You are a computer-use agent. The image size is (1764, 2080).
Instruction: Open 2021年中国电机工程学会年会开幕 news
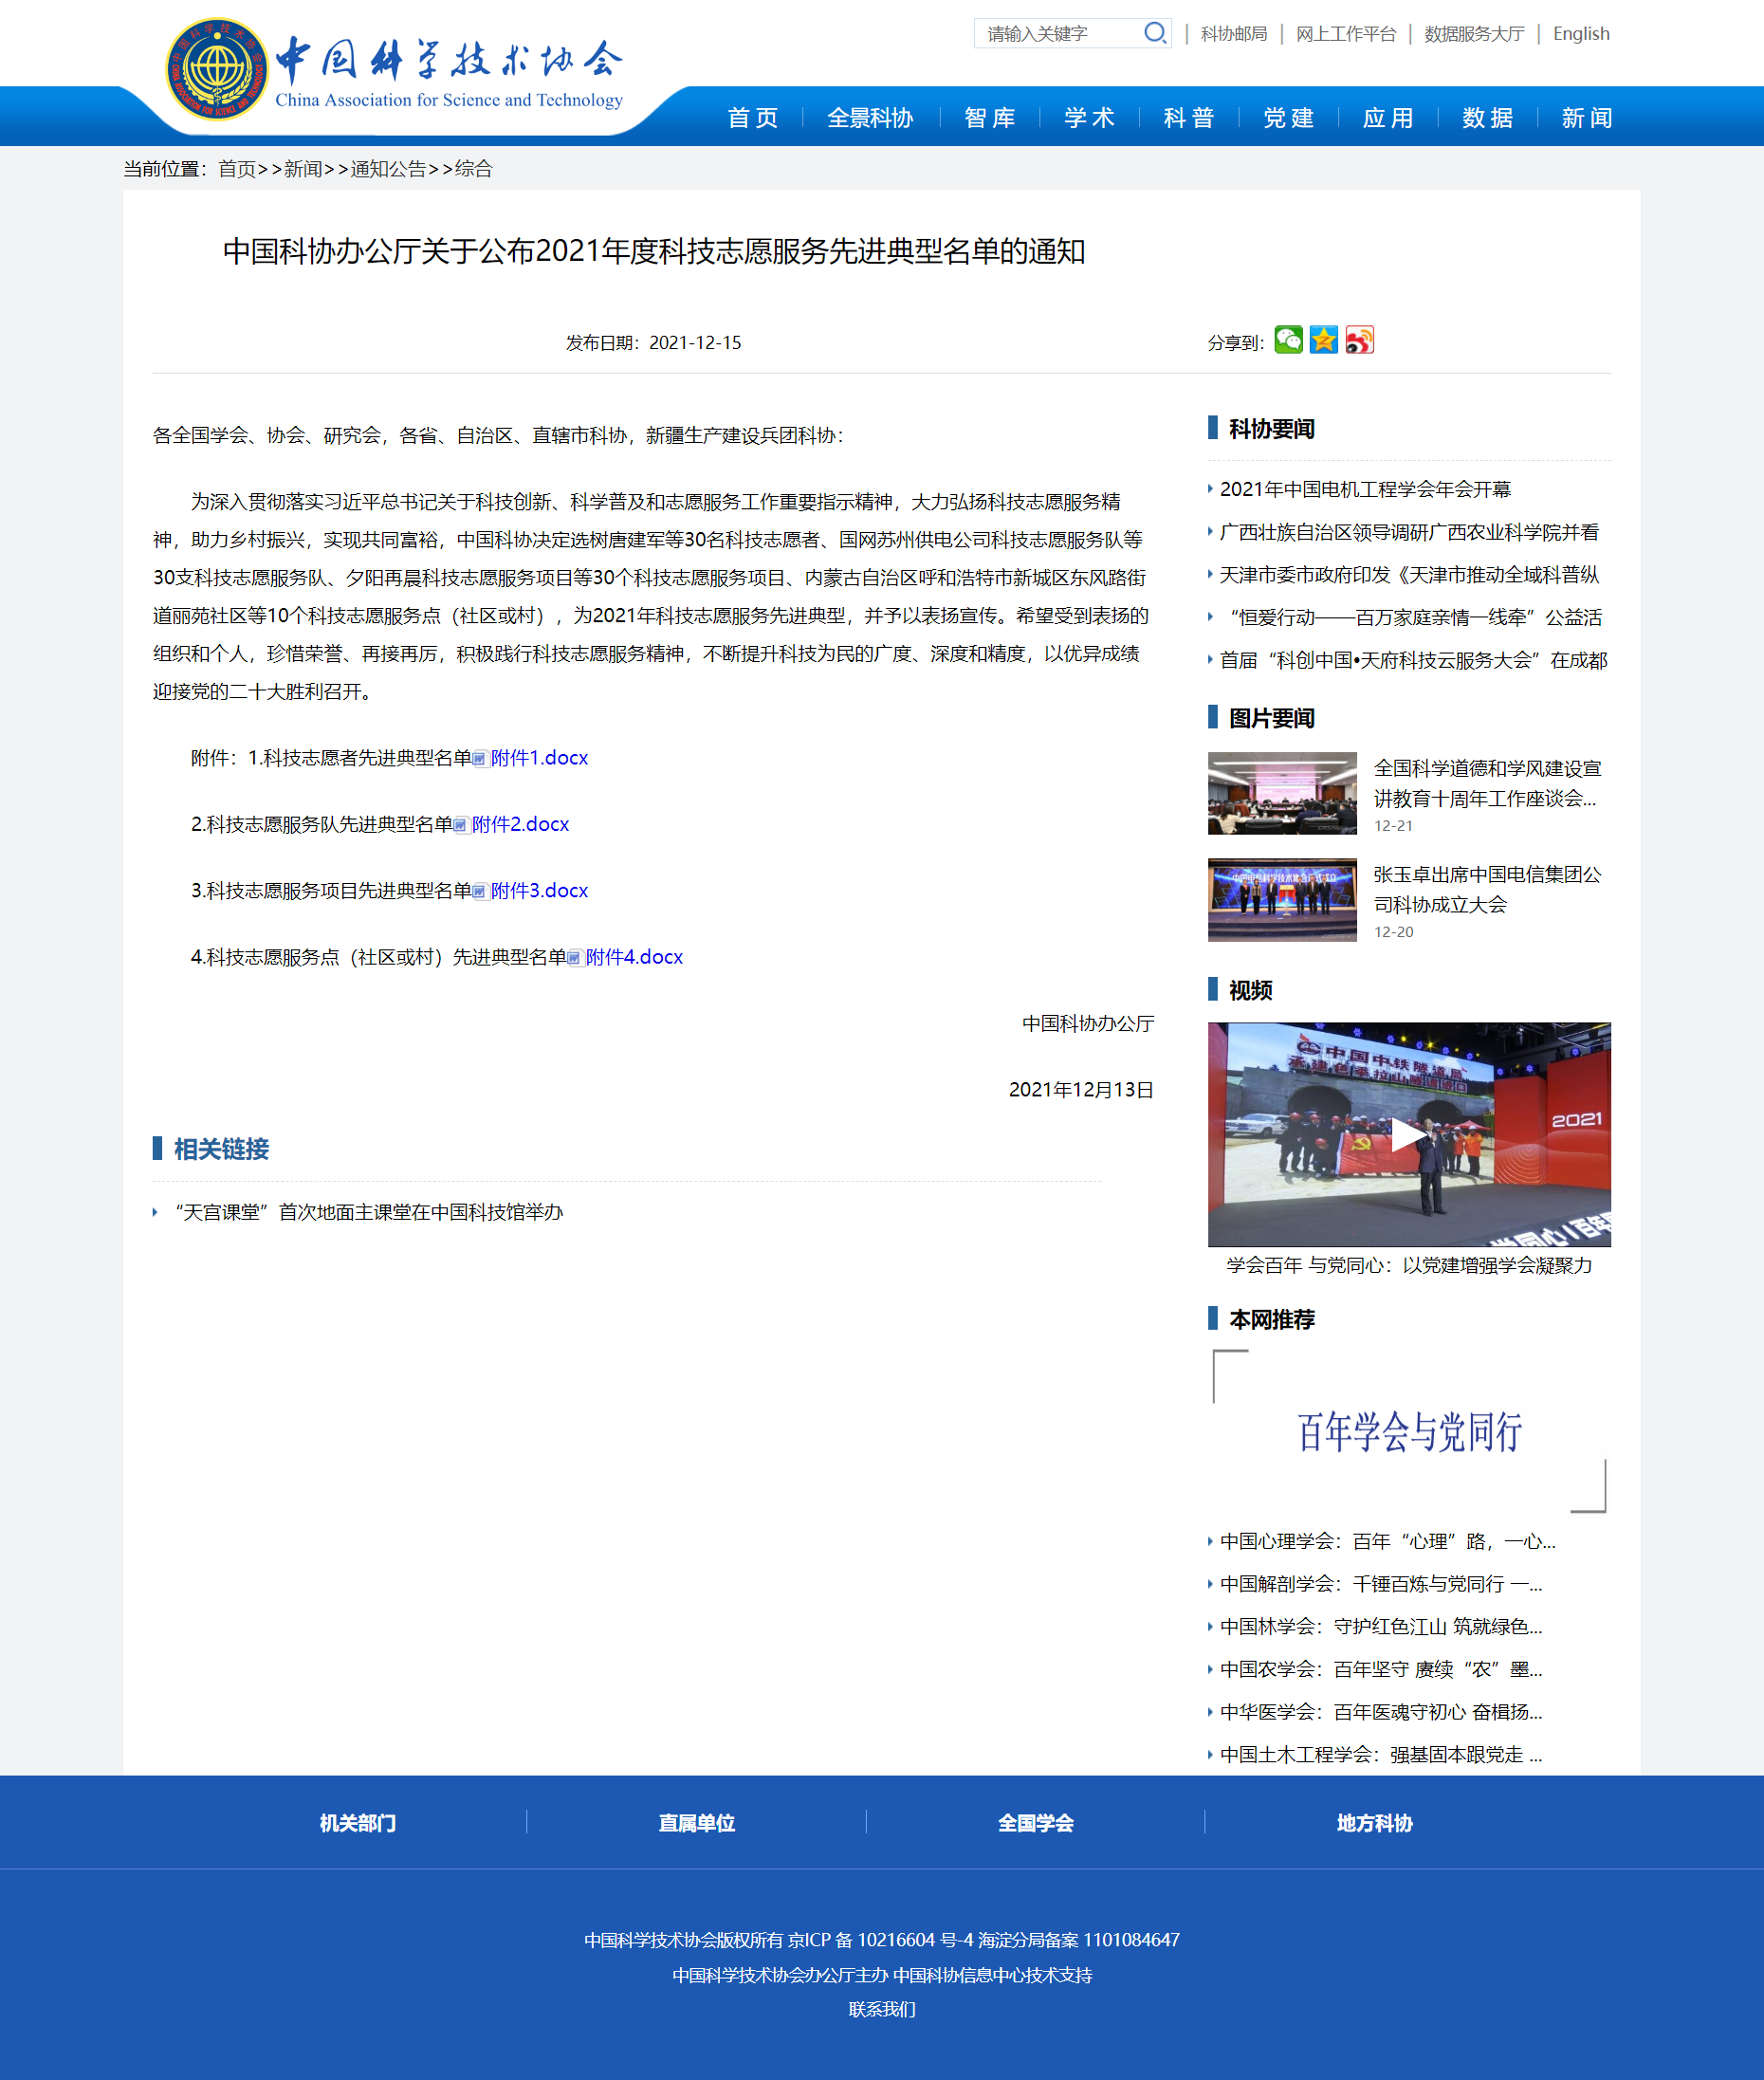(1365, 489)
